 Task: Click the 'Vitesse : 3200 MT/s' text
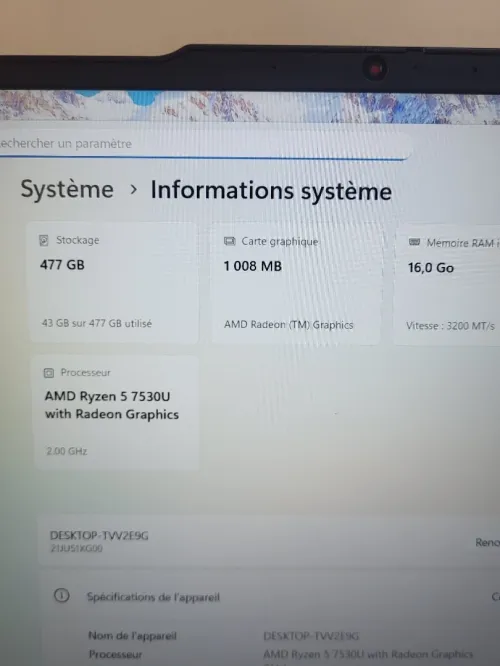(x=450, y=326)
